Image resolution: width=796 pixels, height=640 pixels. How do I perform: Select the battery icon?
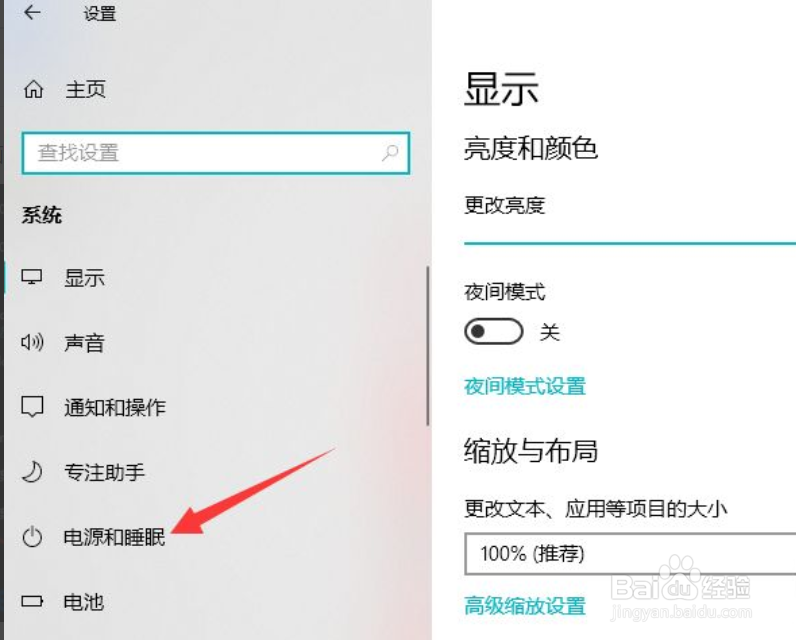pos(32,601)
